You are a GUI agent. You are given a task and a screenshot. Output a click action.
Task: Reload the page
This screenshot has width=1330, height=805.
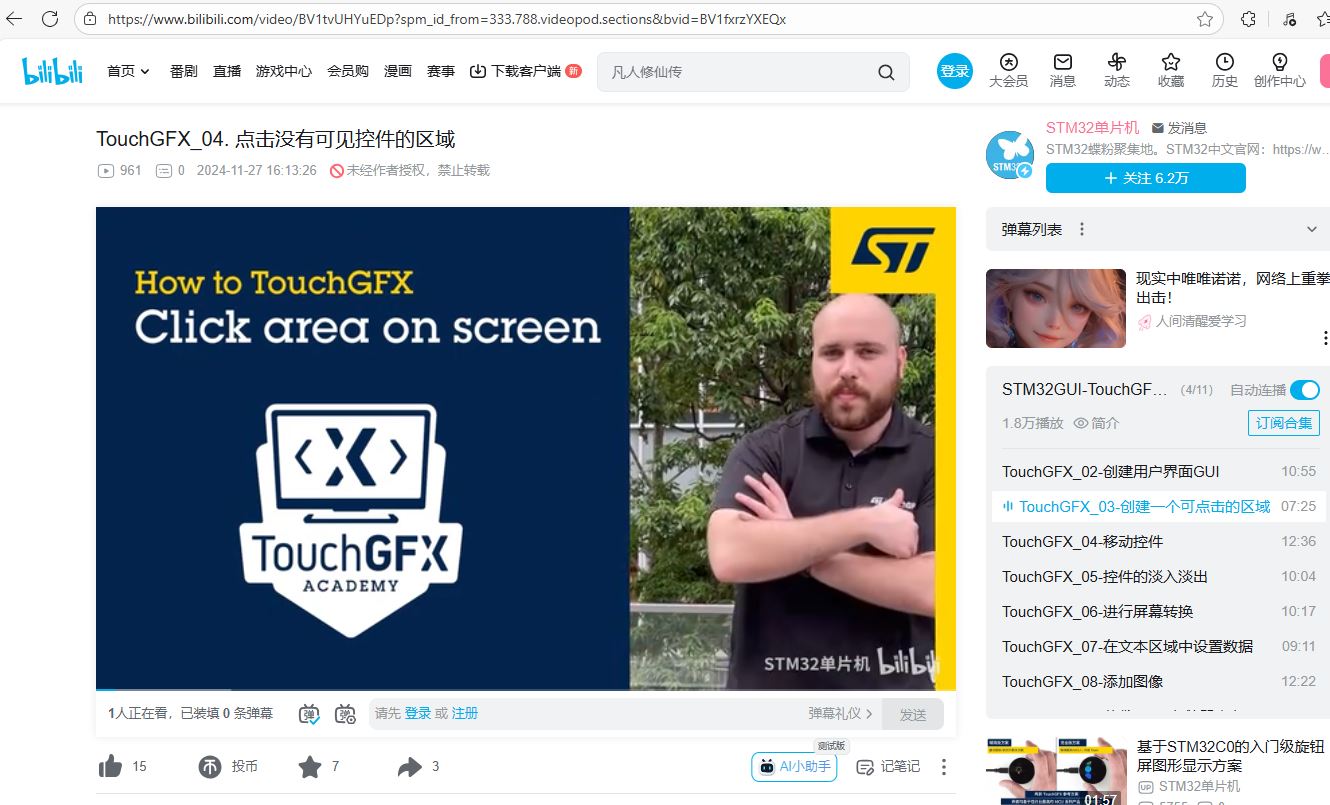(52, 19)
